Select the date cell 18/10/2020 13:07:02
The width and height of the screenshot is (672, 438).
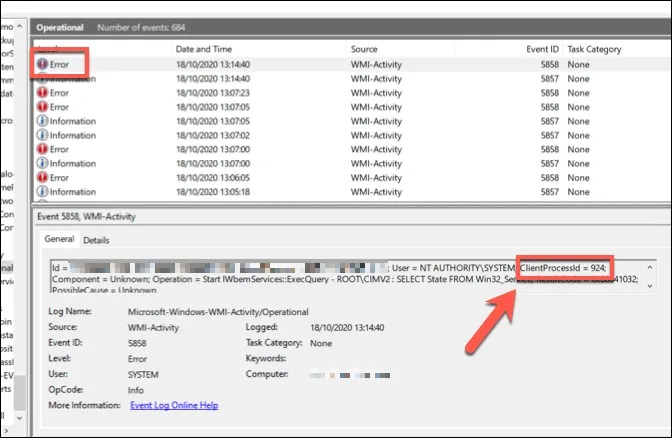213,135
